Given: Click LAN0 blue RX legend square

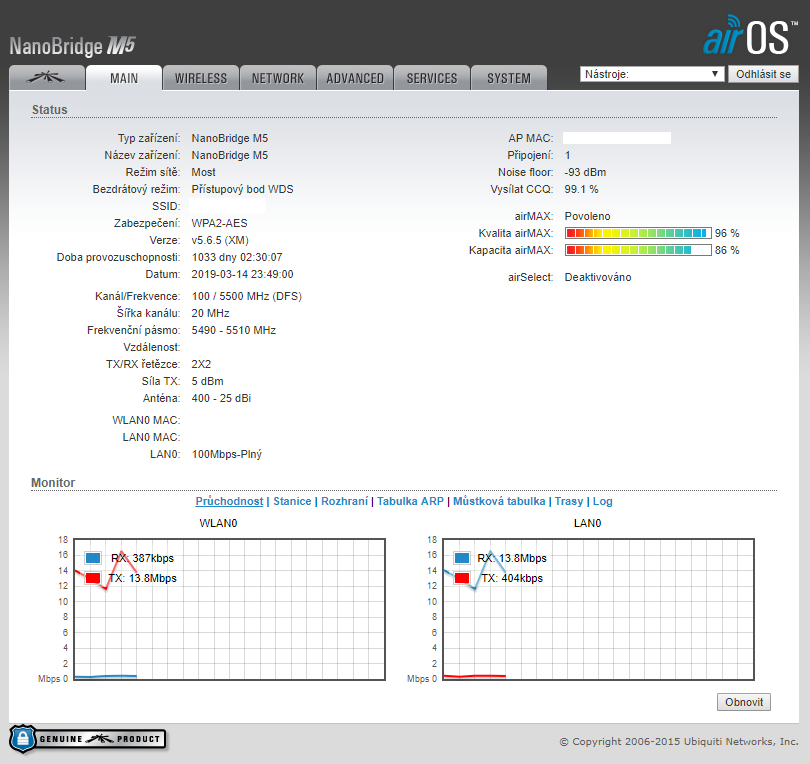Looking at the screenshot, I should 462,558.
